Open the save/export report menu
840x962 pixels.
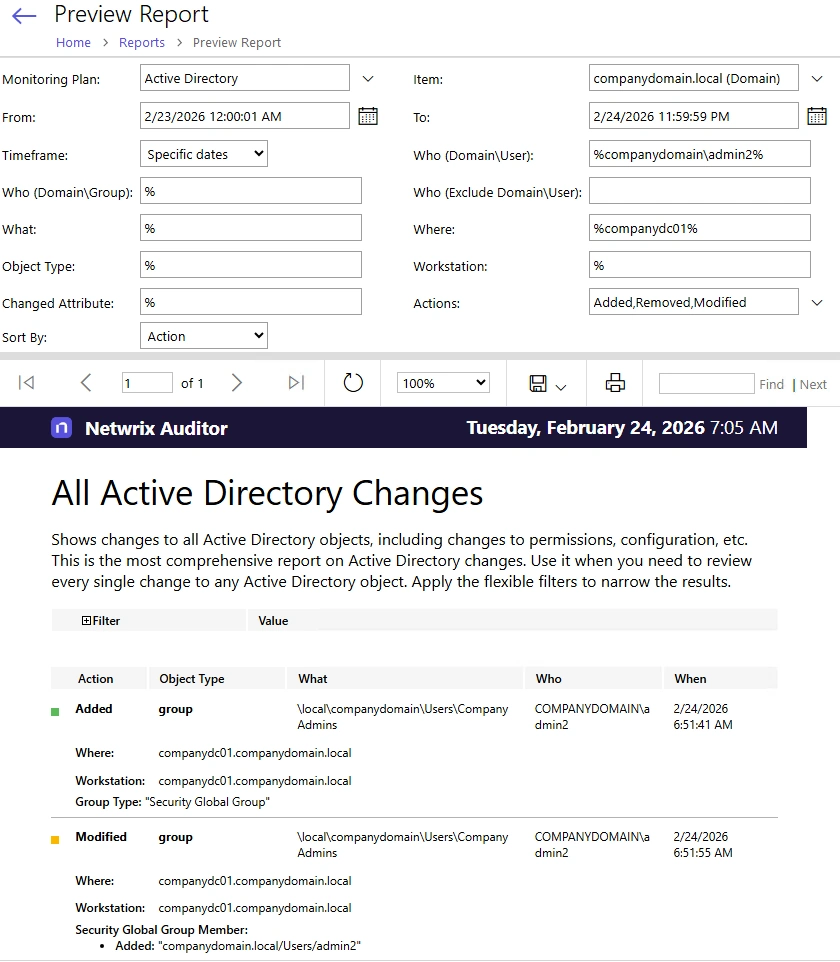pos(547,384)
